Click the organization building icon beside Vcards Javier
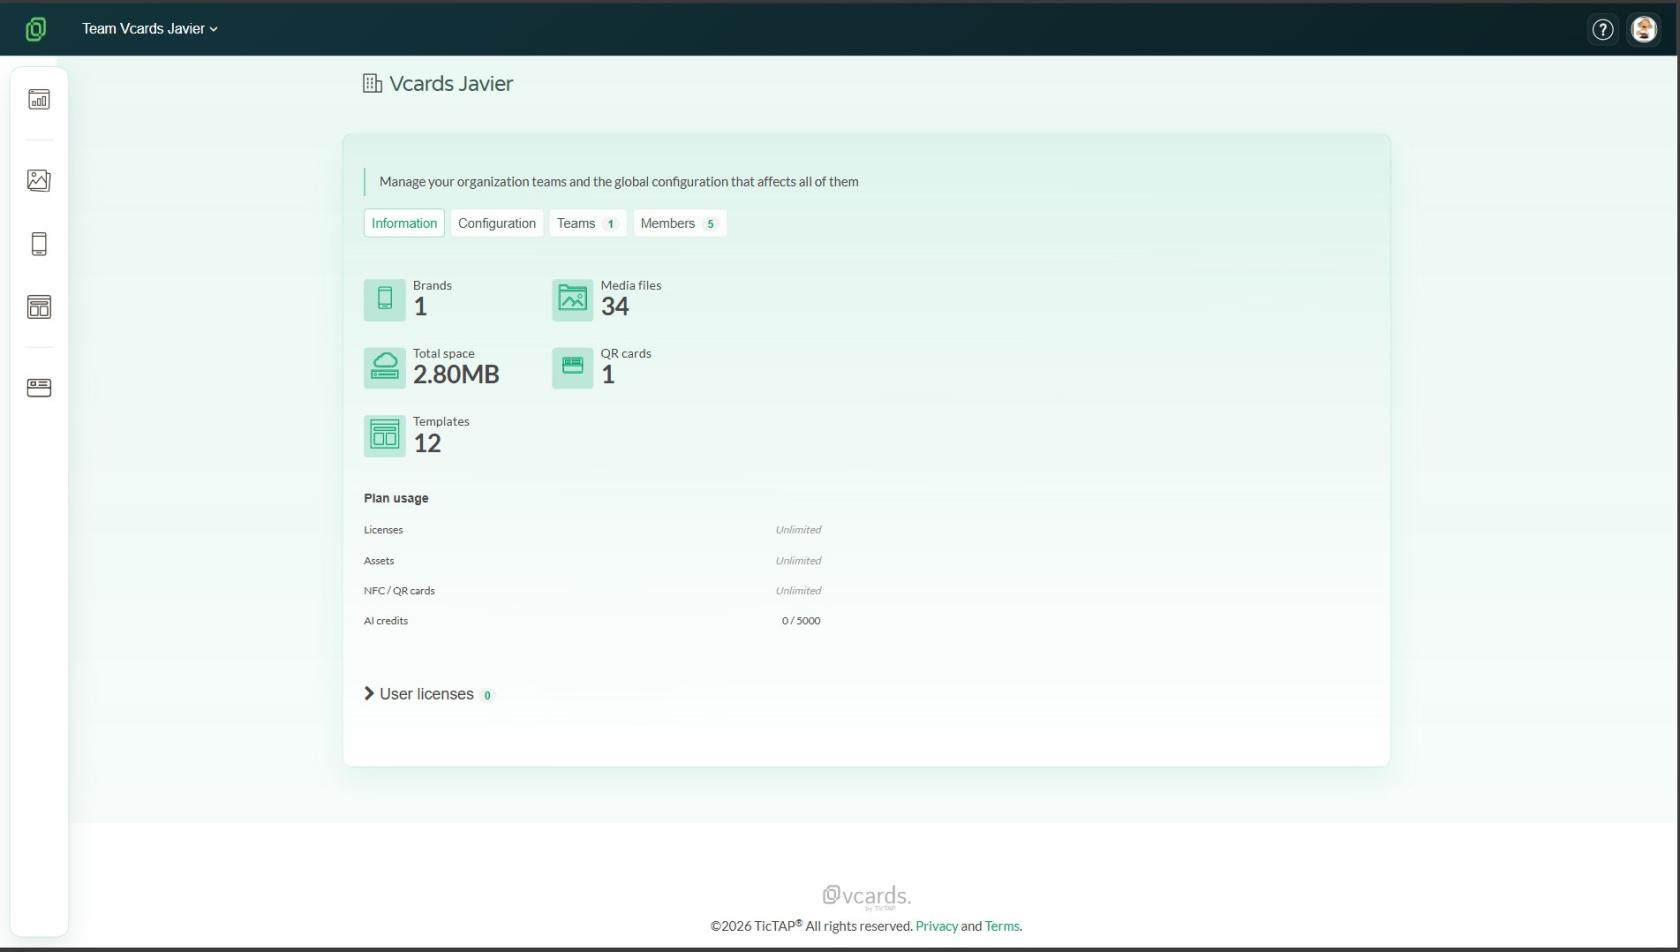Screen dimensions: 1680x952 (372, 84)
